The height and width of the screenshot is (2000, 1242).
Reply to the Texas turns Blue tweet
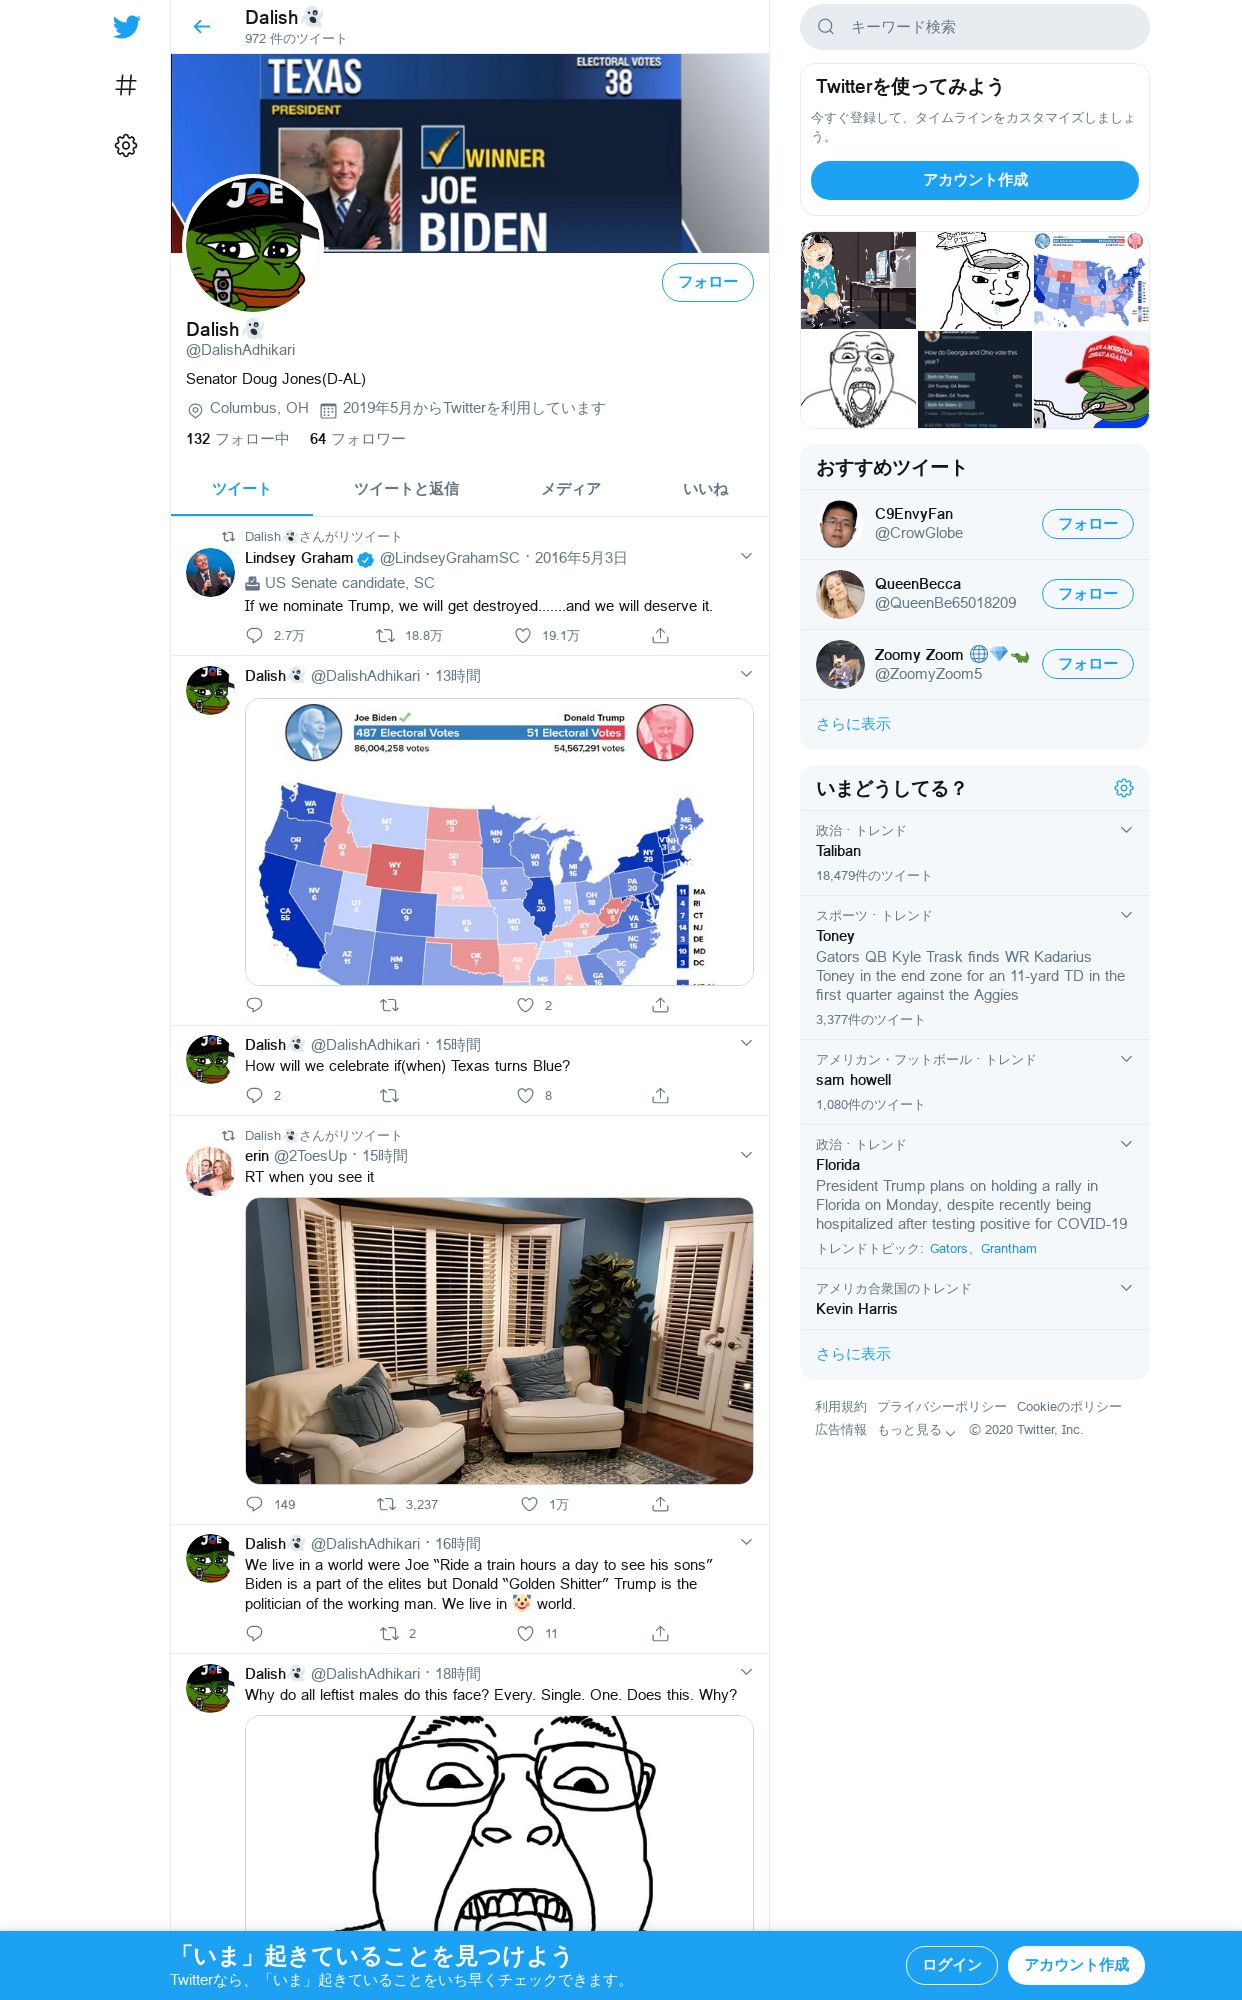coord(254,1096)
